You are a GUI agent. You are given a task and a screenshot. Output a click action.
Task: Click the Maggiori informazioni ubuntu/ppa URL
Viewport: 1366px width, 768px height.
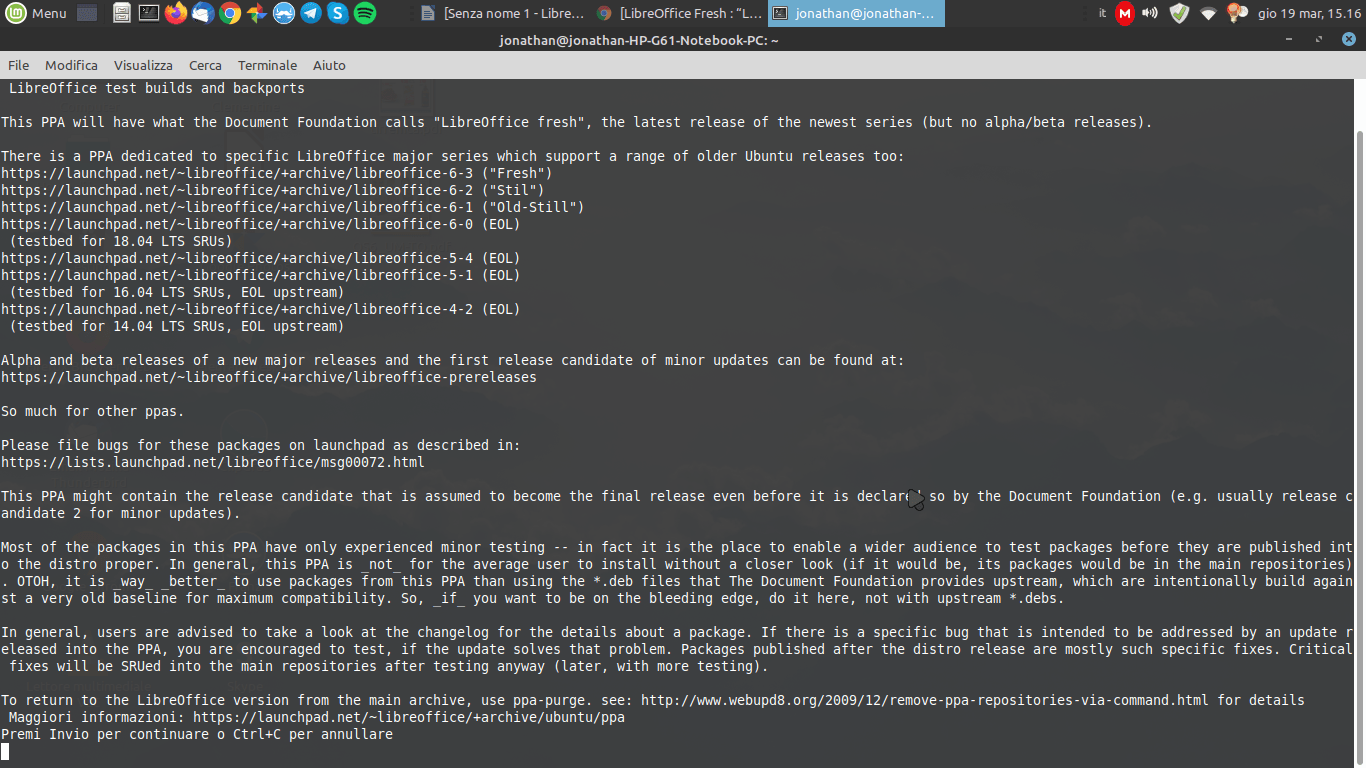pyautogui.click(x=409, y=717)
